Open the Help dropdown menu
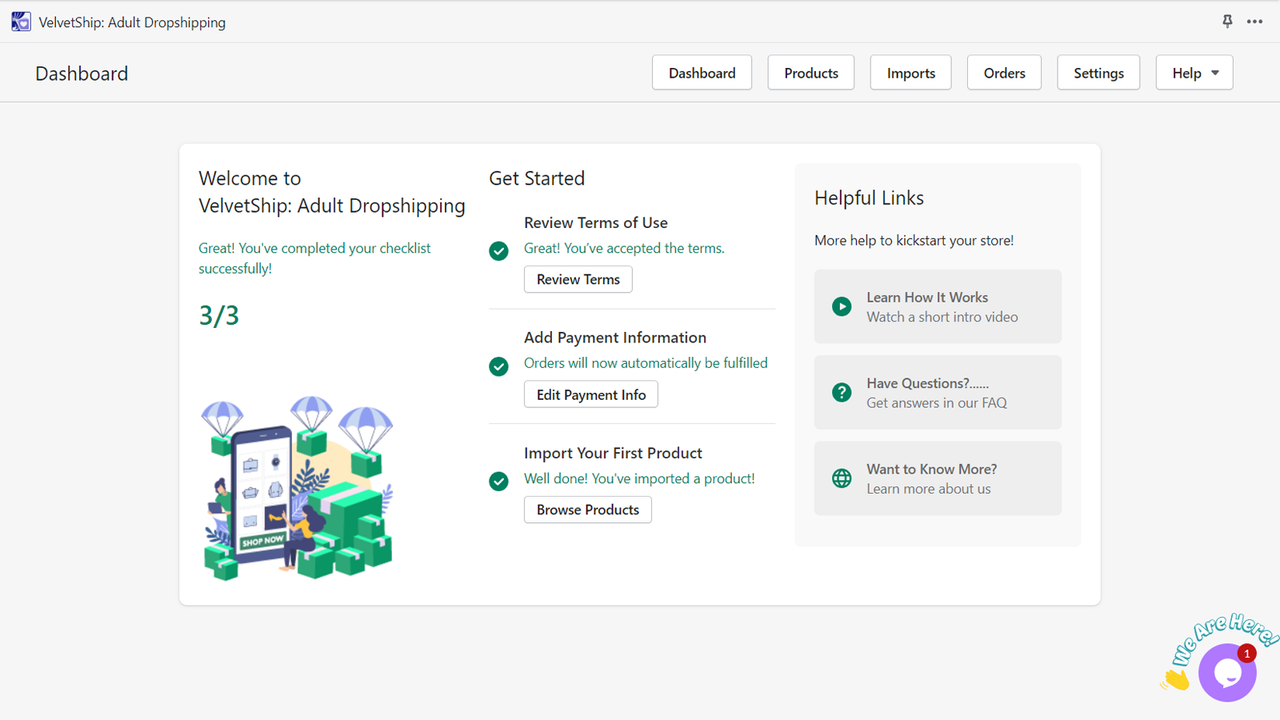Viewport: 1280px width, 720px height. click(1194, 72)
